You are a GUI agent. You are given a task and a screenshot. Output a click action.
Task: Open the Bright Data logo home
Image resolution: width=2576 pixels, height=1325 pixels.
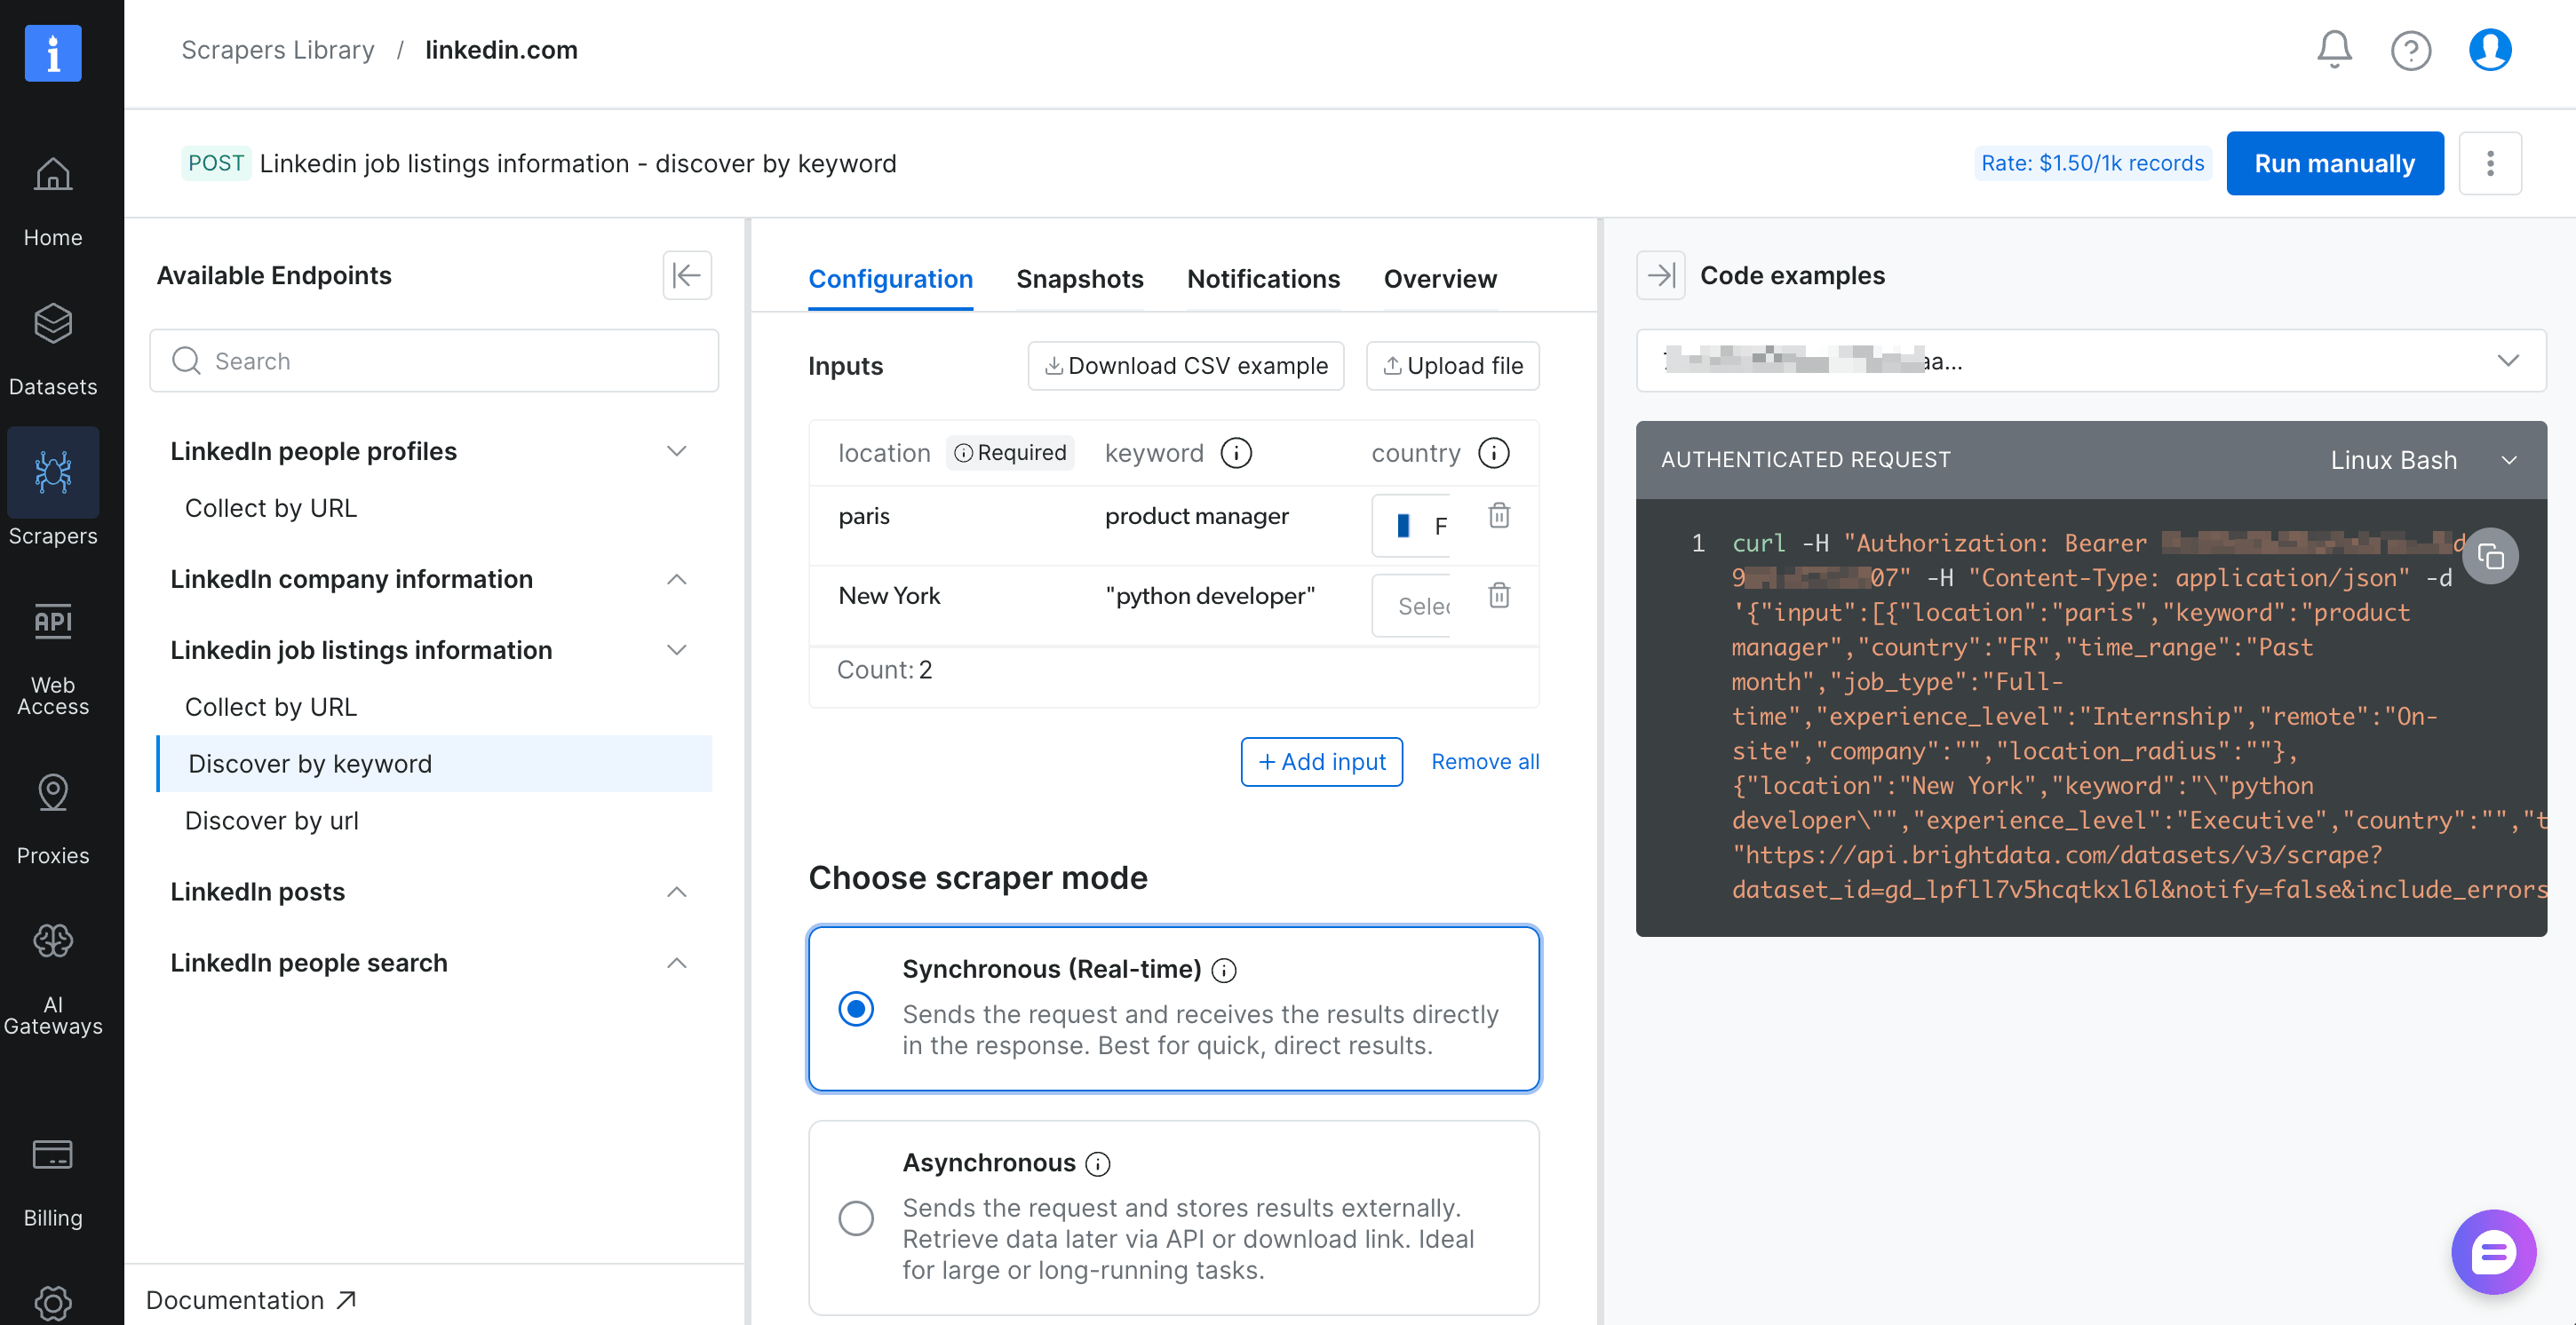pos(53,52)
